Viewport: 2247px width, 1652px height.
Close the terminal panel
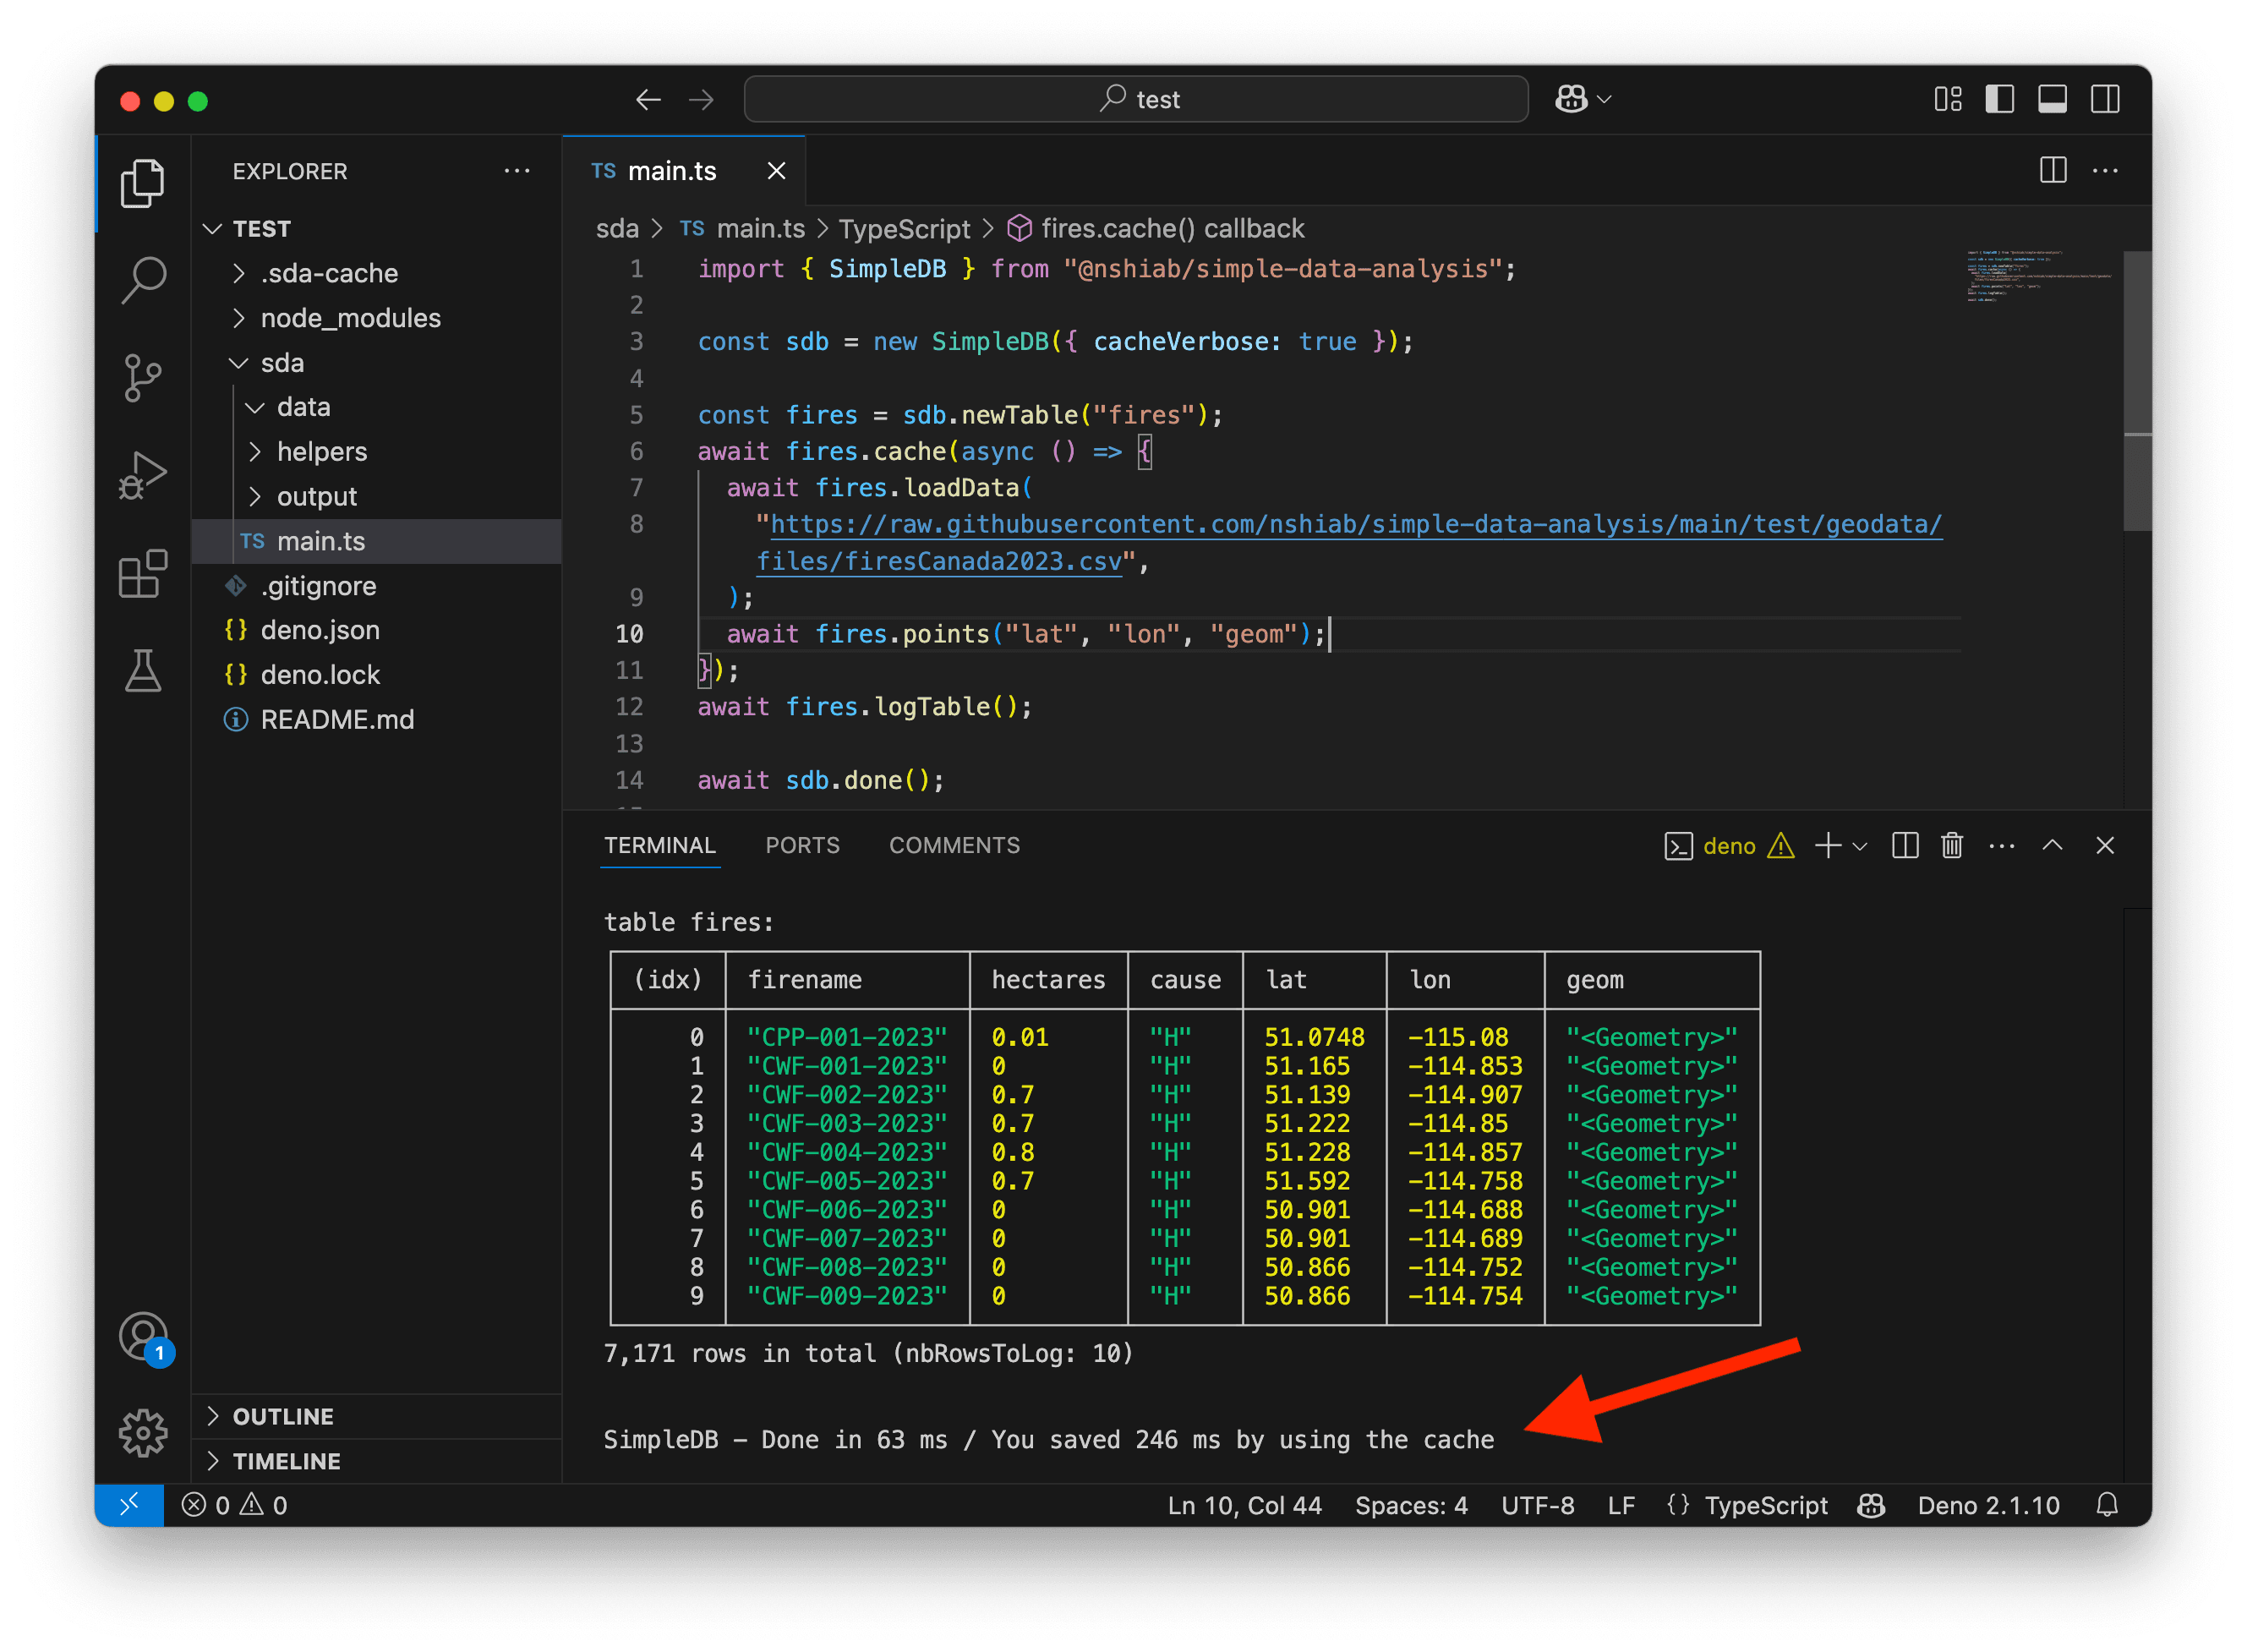[2105, 846]
